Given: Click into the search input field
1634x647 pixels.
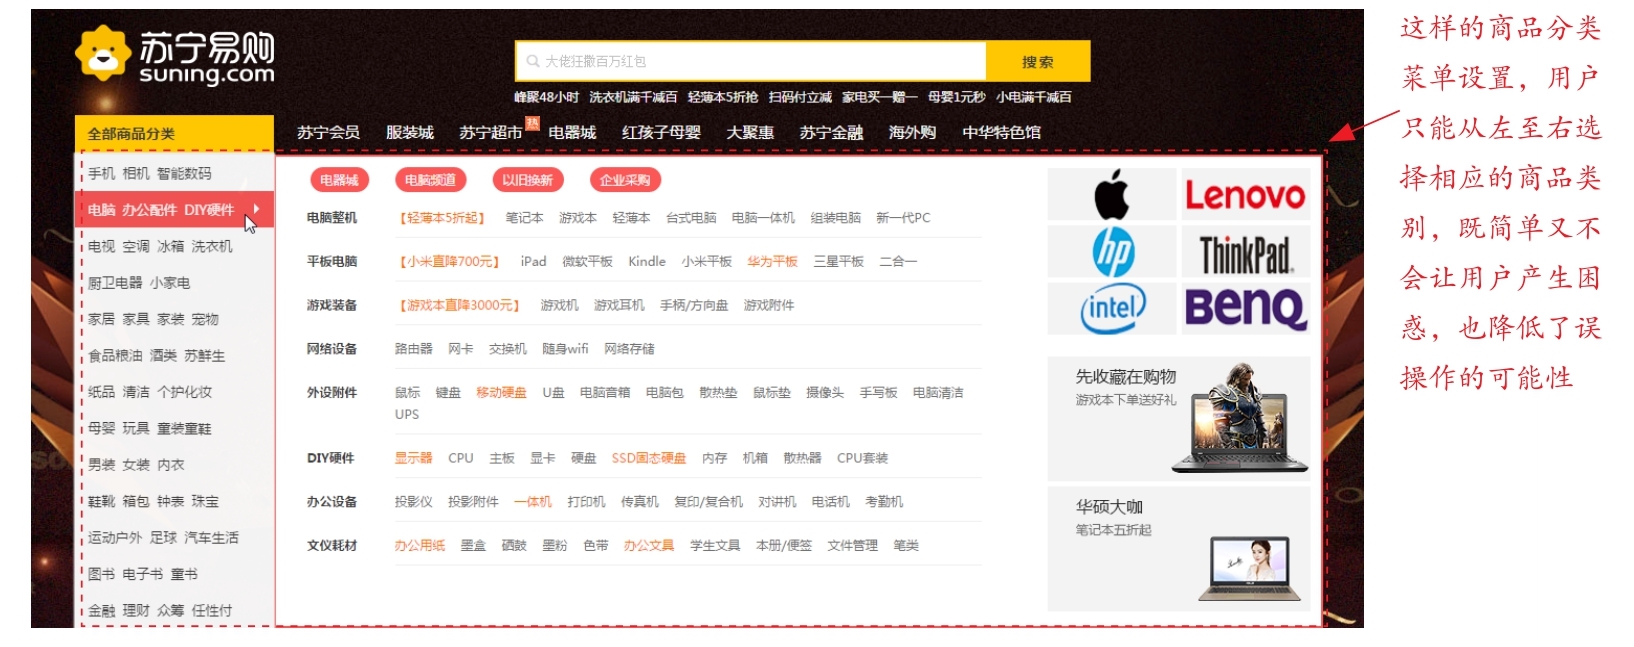Looking at the screenshot, I should coord(760,62).
